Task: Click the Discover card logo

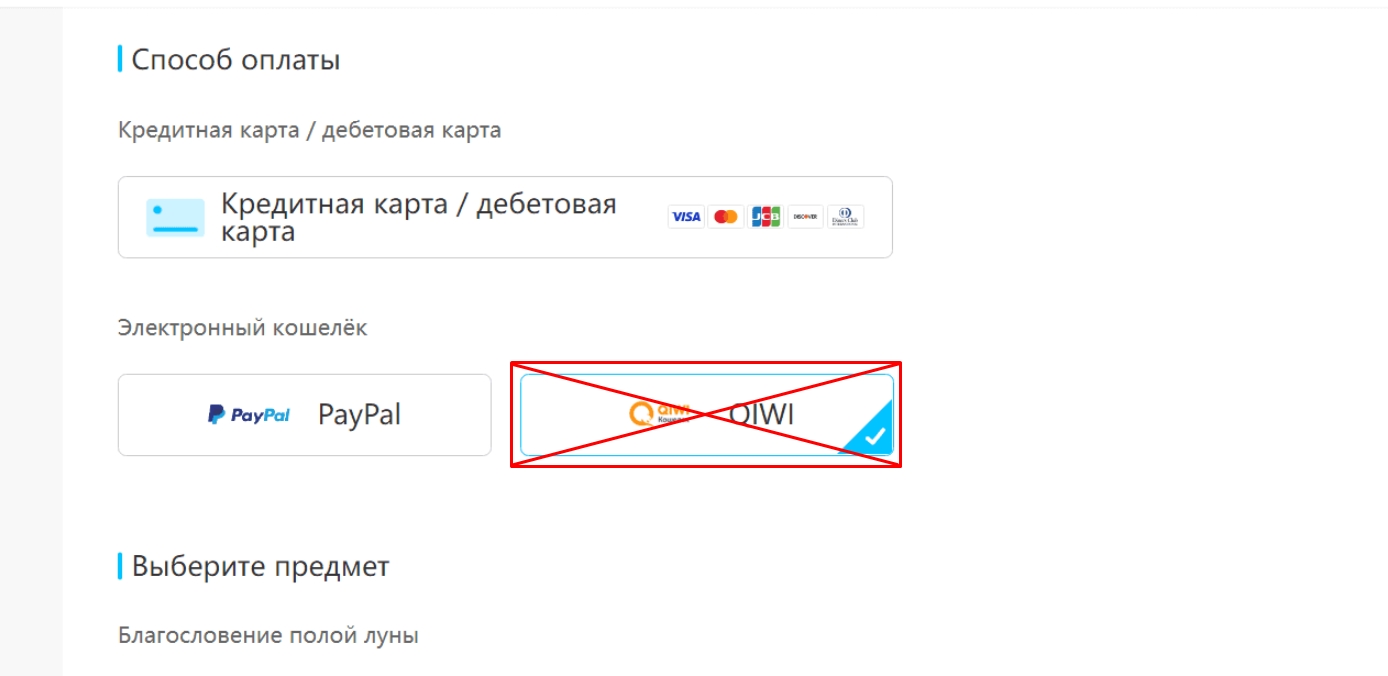Action: coord(806,217)
